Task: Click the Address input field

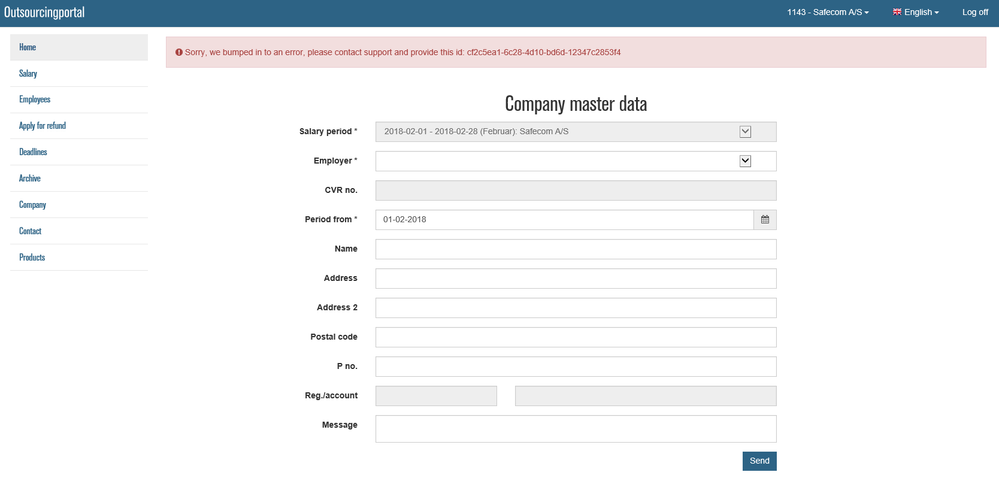Action: point(576,279)
